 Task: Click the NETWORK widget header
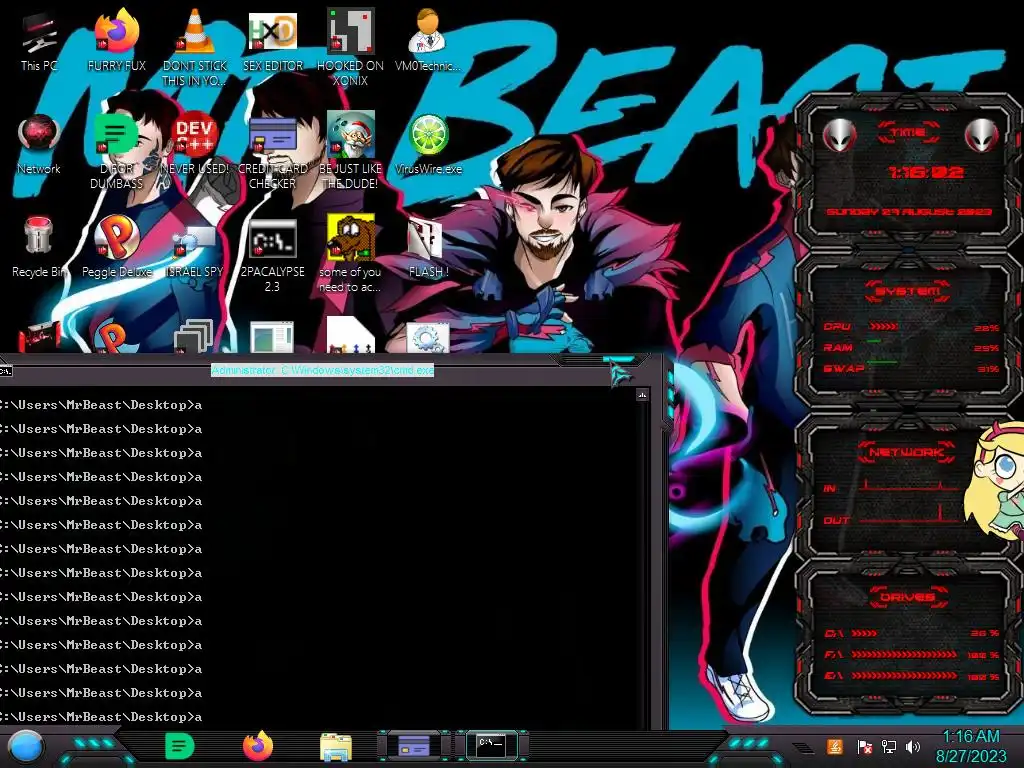[908, 452]
